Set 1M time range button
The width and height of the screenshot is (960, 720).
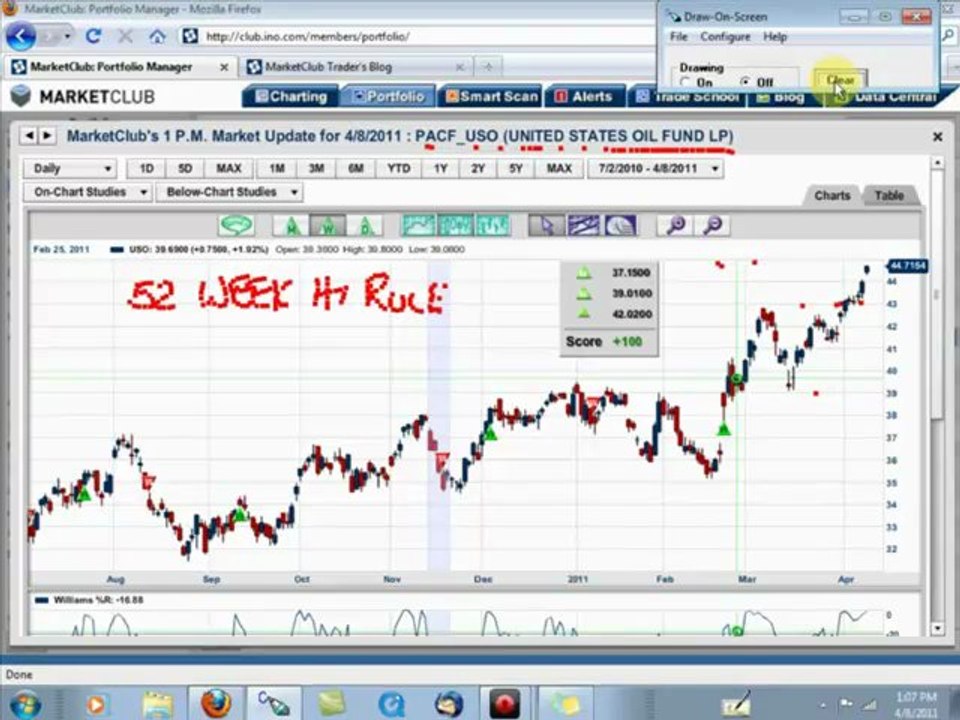277,168
